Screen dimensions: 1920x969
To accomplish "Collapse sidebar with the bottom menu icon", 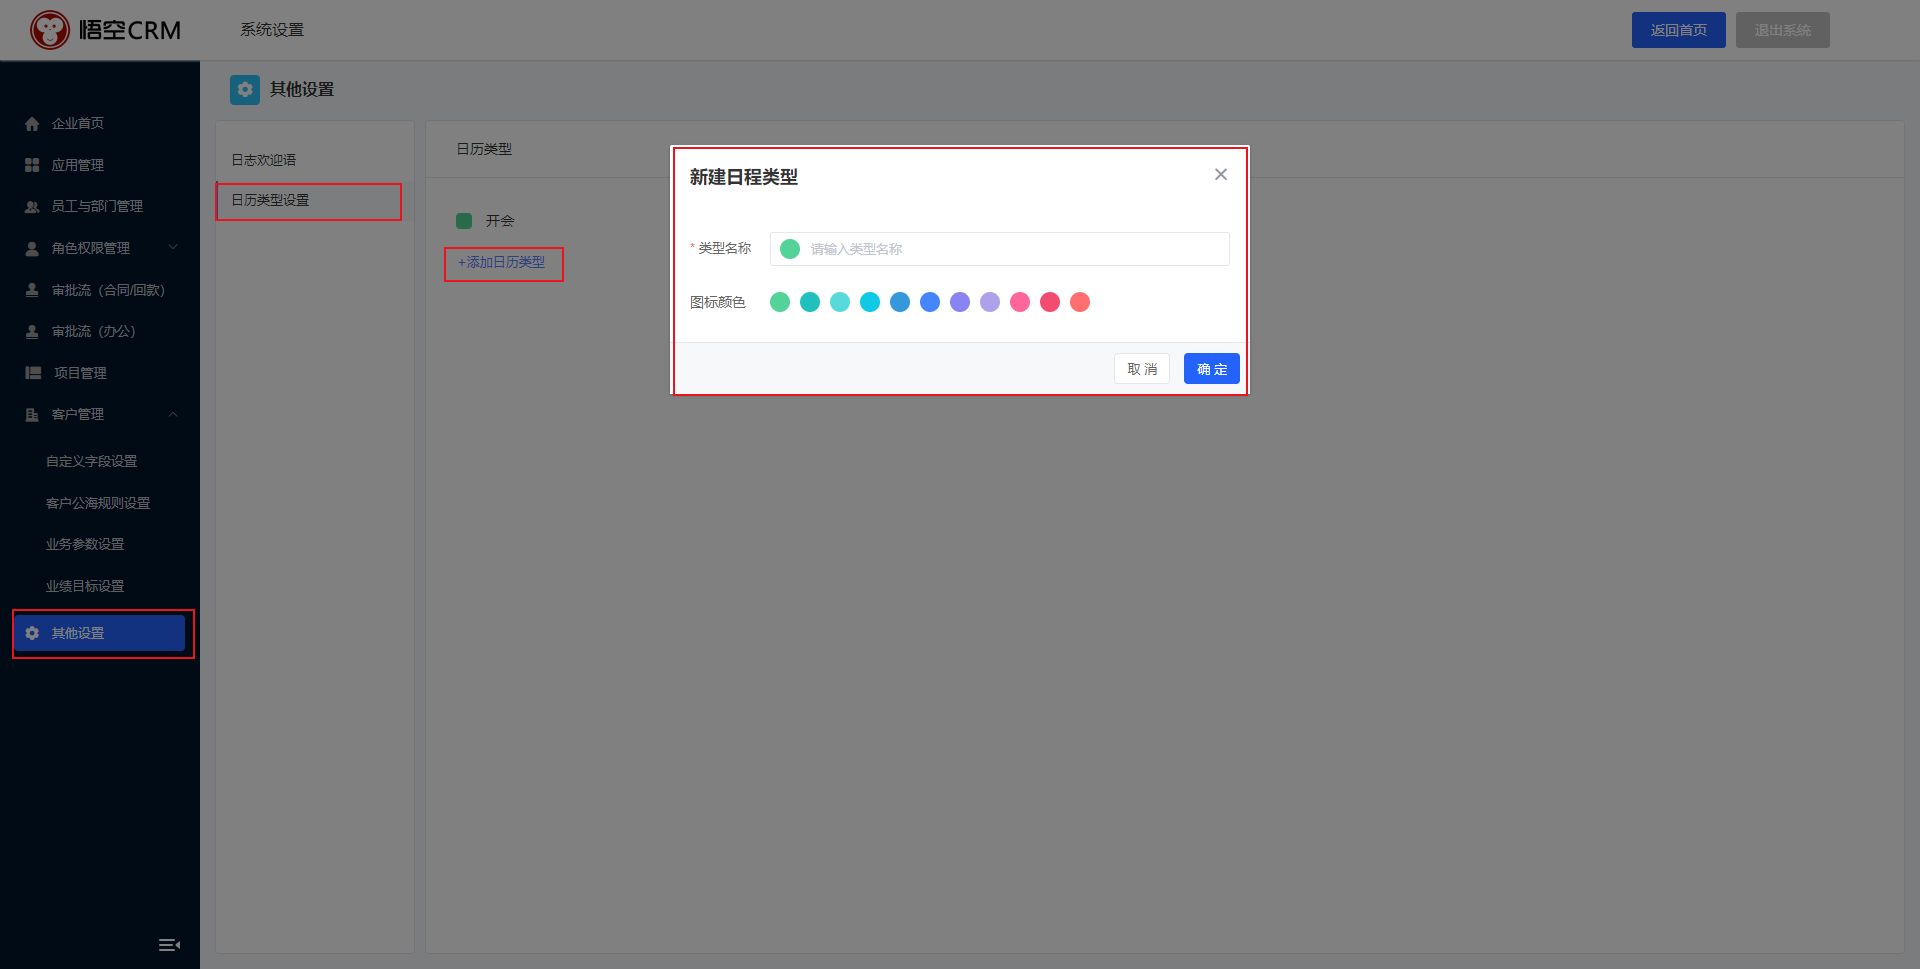I will click(x=169, y=945).
